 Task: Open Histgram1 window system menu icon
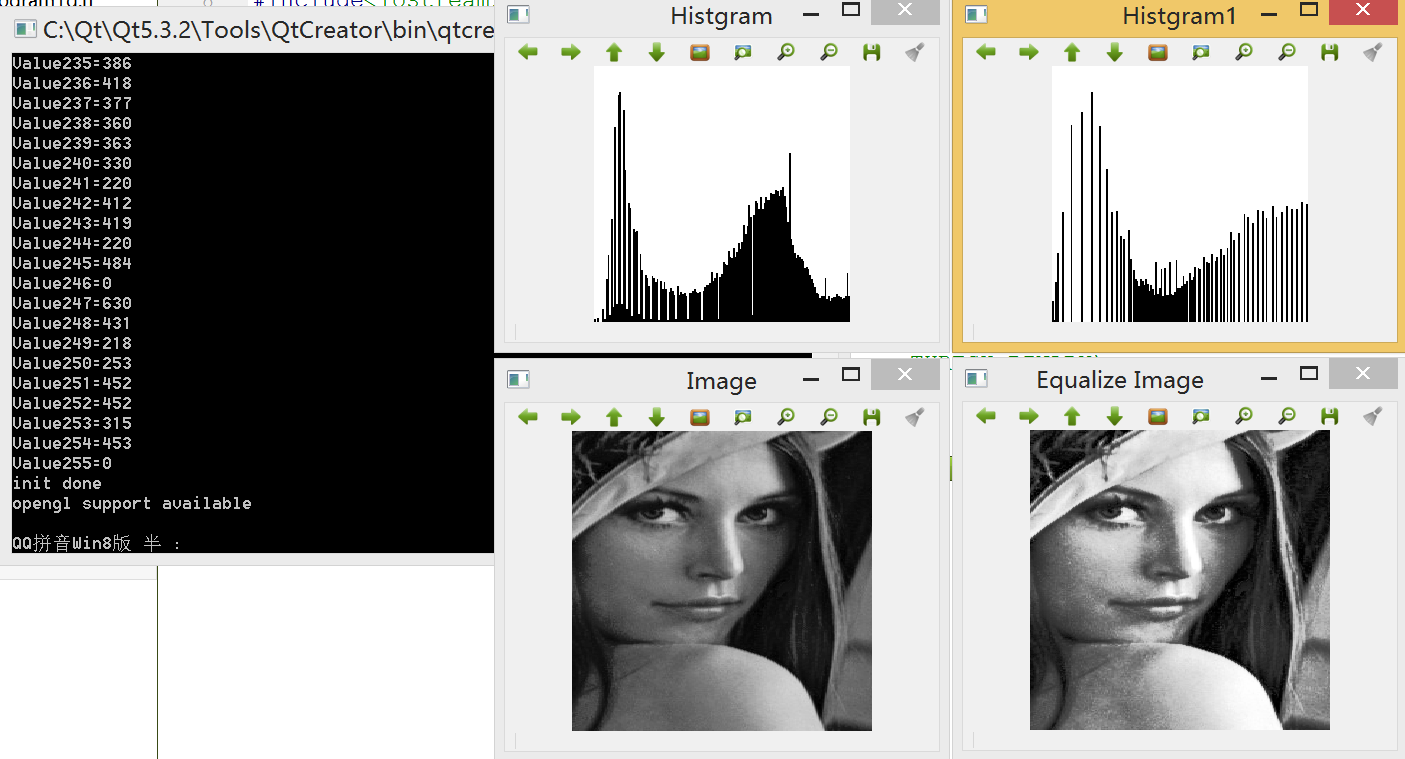pyautogui.click(x=976, y=15)
